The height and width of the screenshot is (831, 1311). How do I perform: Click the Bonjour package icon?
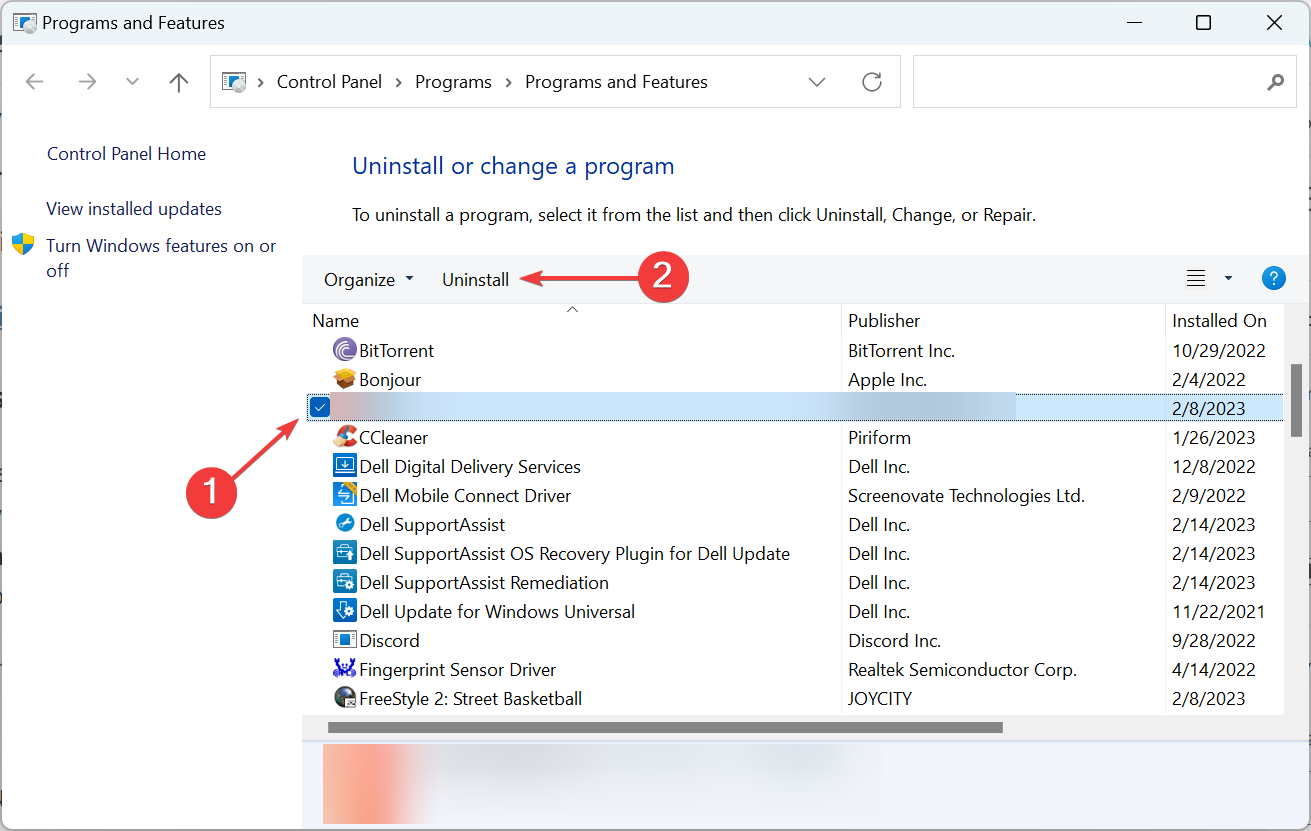(x=344, y=379)
